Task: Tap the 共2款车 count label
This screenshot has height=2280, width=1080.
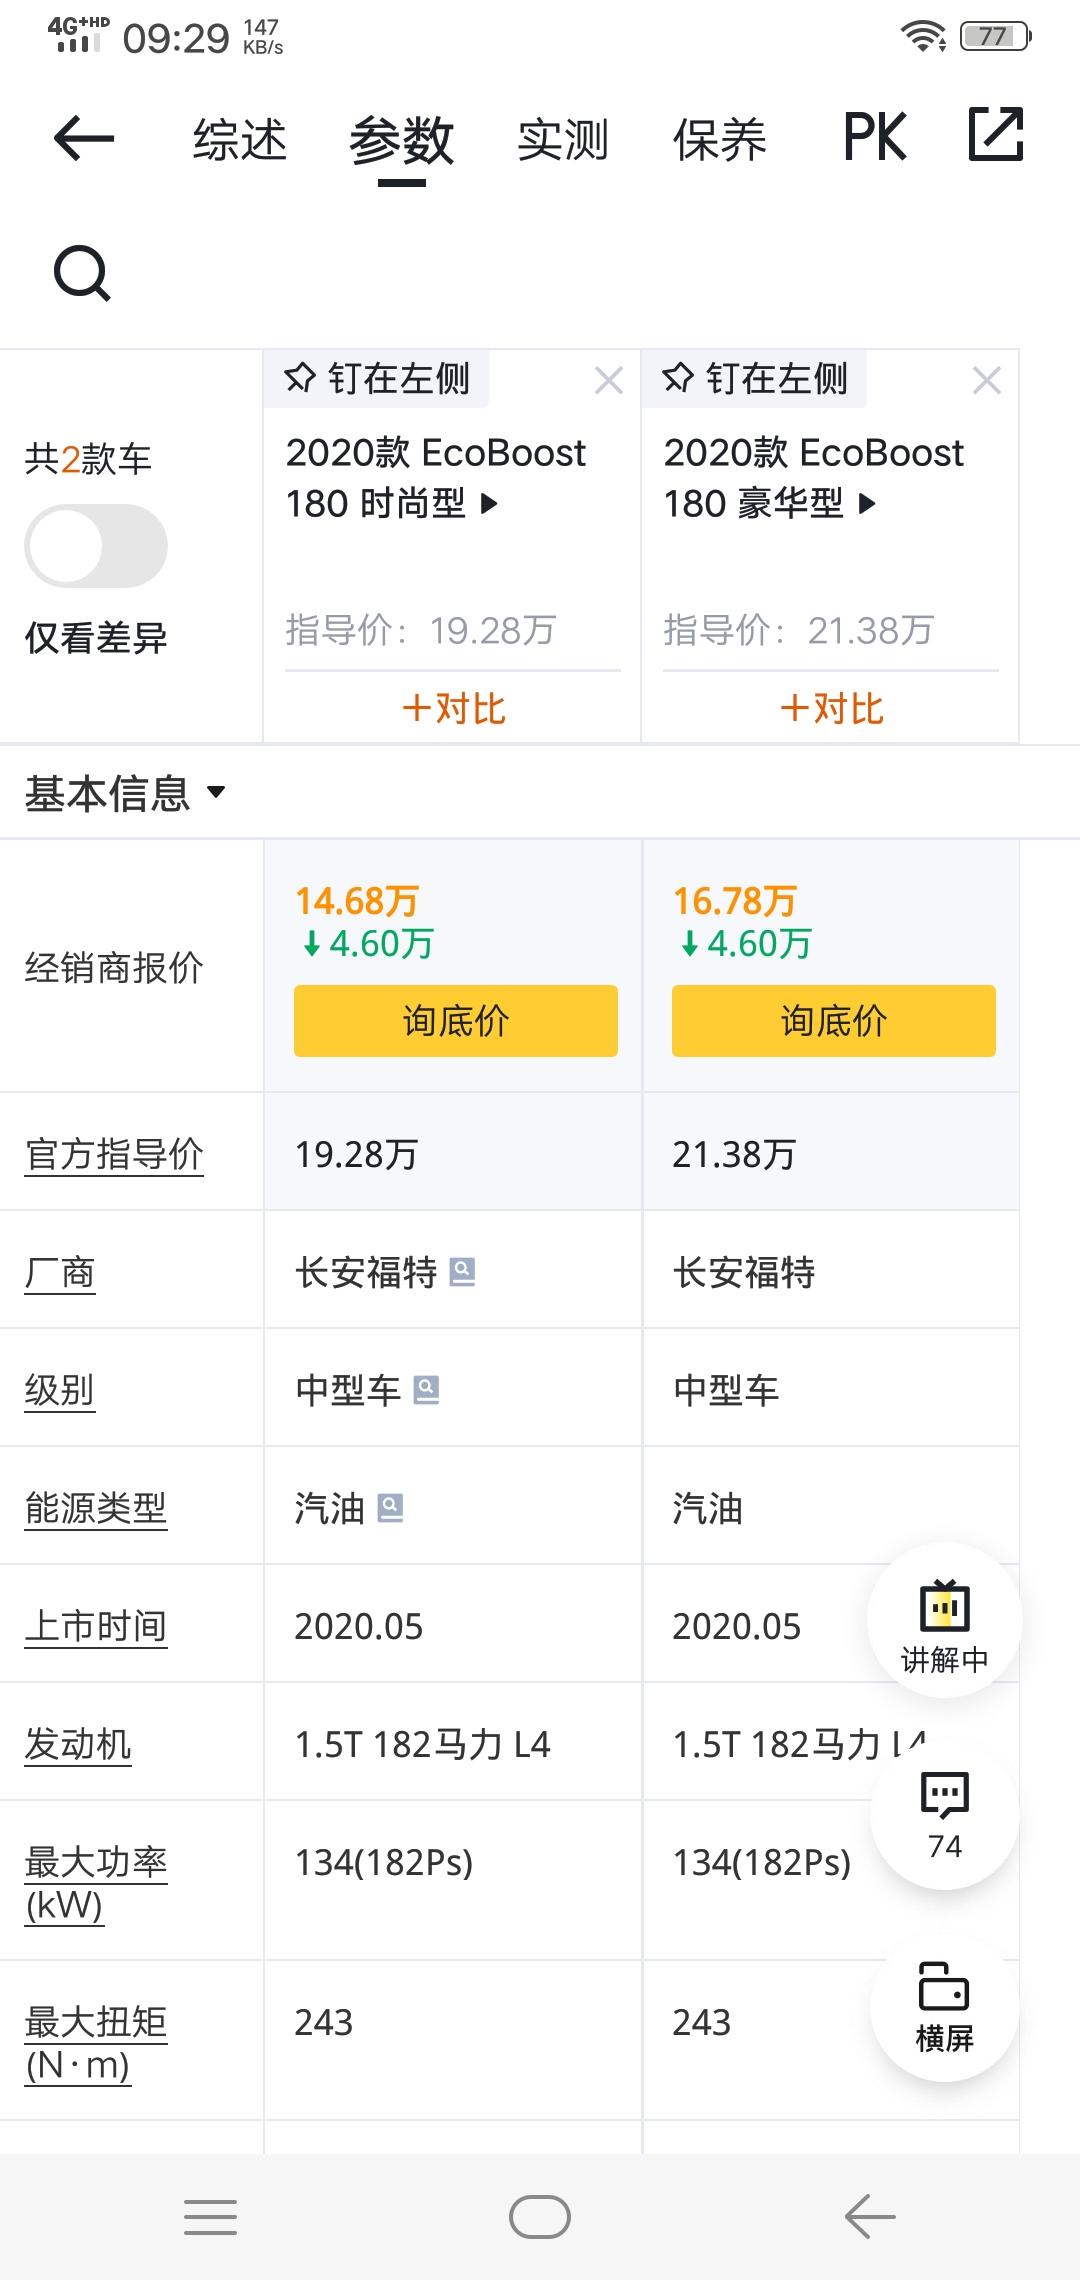Action: tap(88, 459)
